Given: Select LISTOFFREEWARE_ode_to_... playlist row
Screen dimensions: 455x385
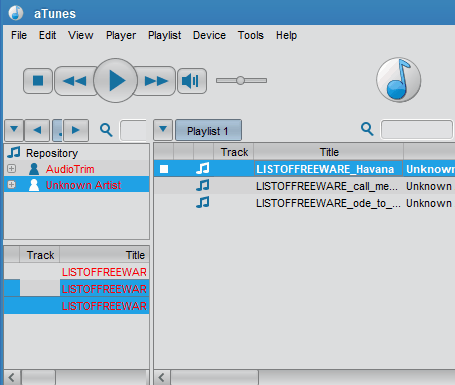Looking at the screenshot, I should (x=304, y=203).
